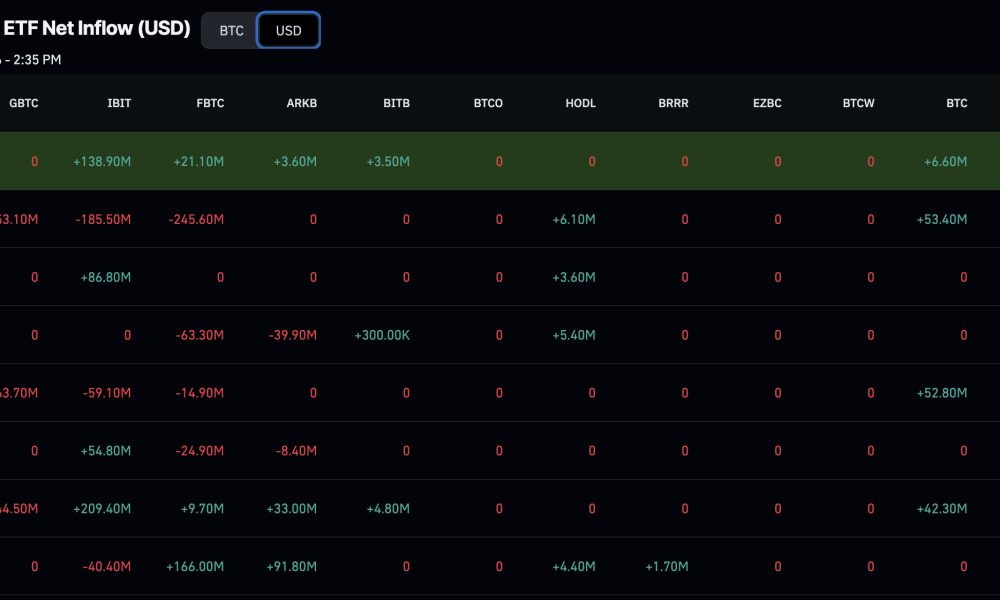Select the USD toggle option
Screen dimensions: 1000x600
coord(288,31)
